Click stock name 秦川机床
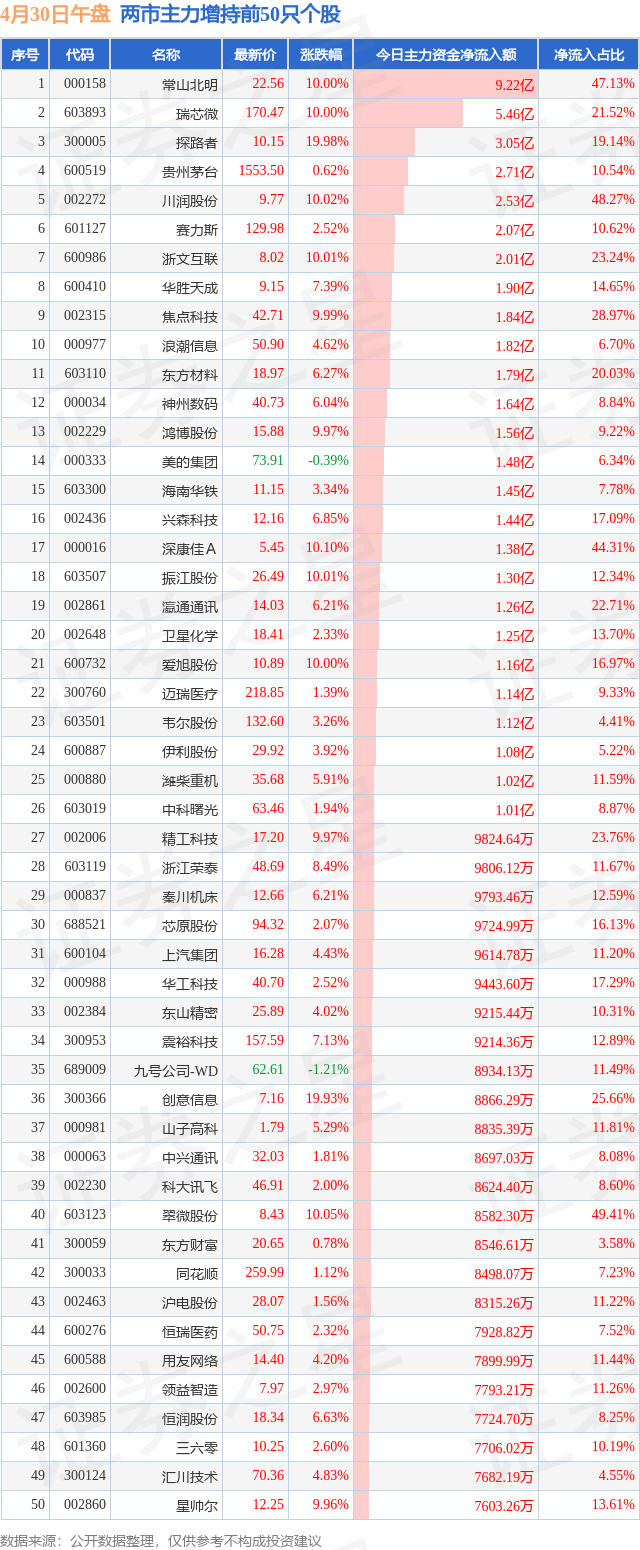The image size is (640, 1550). 189,896
